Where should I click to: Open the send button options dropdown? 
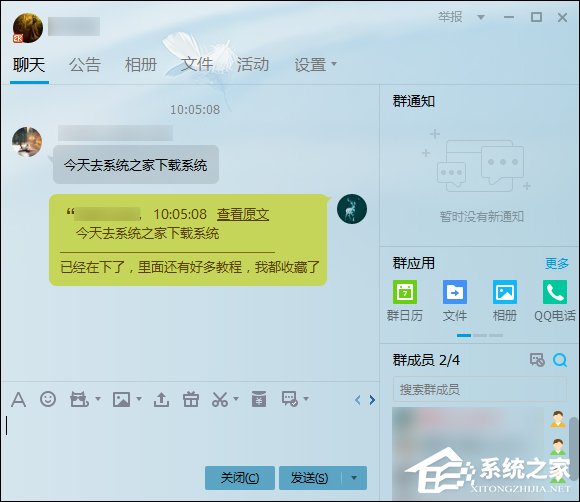(x=354, y=478)
